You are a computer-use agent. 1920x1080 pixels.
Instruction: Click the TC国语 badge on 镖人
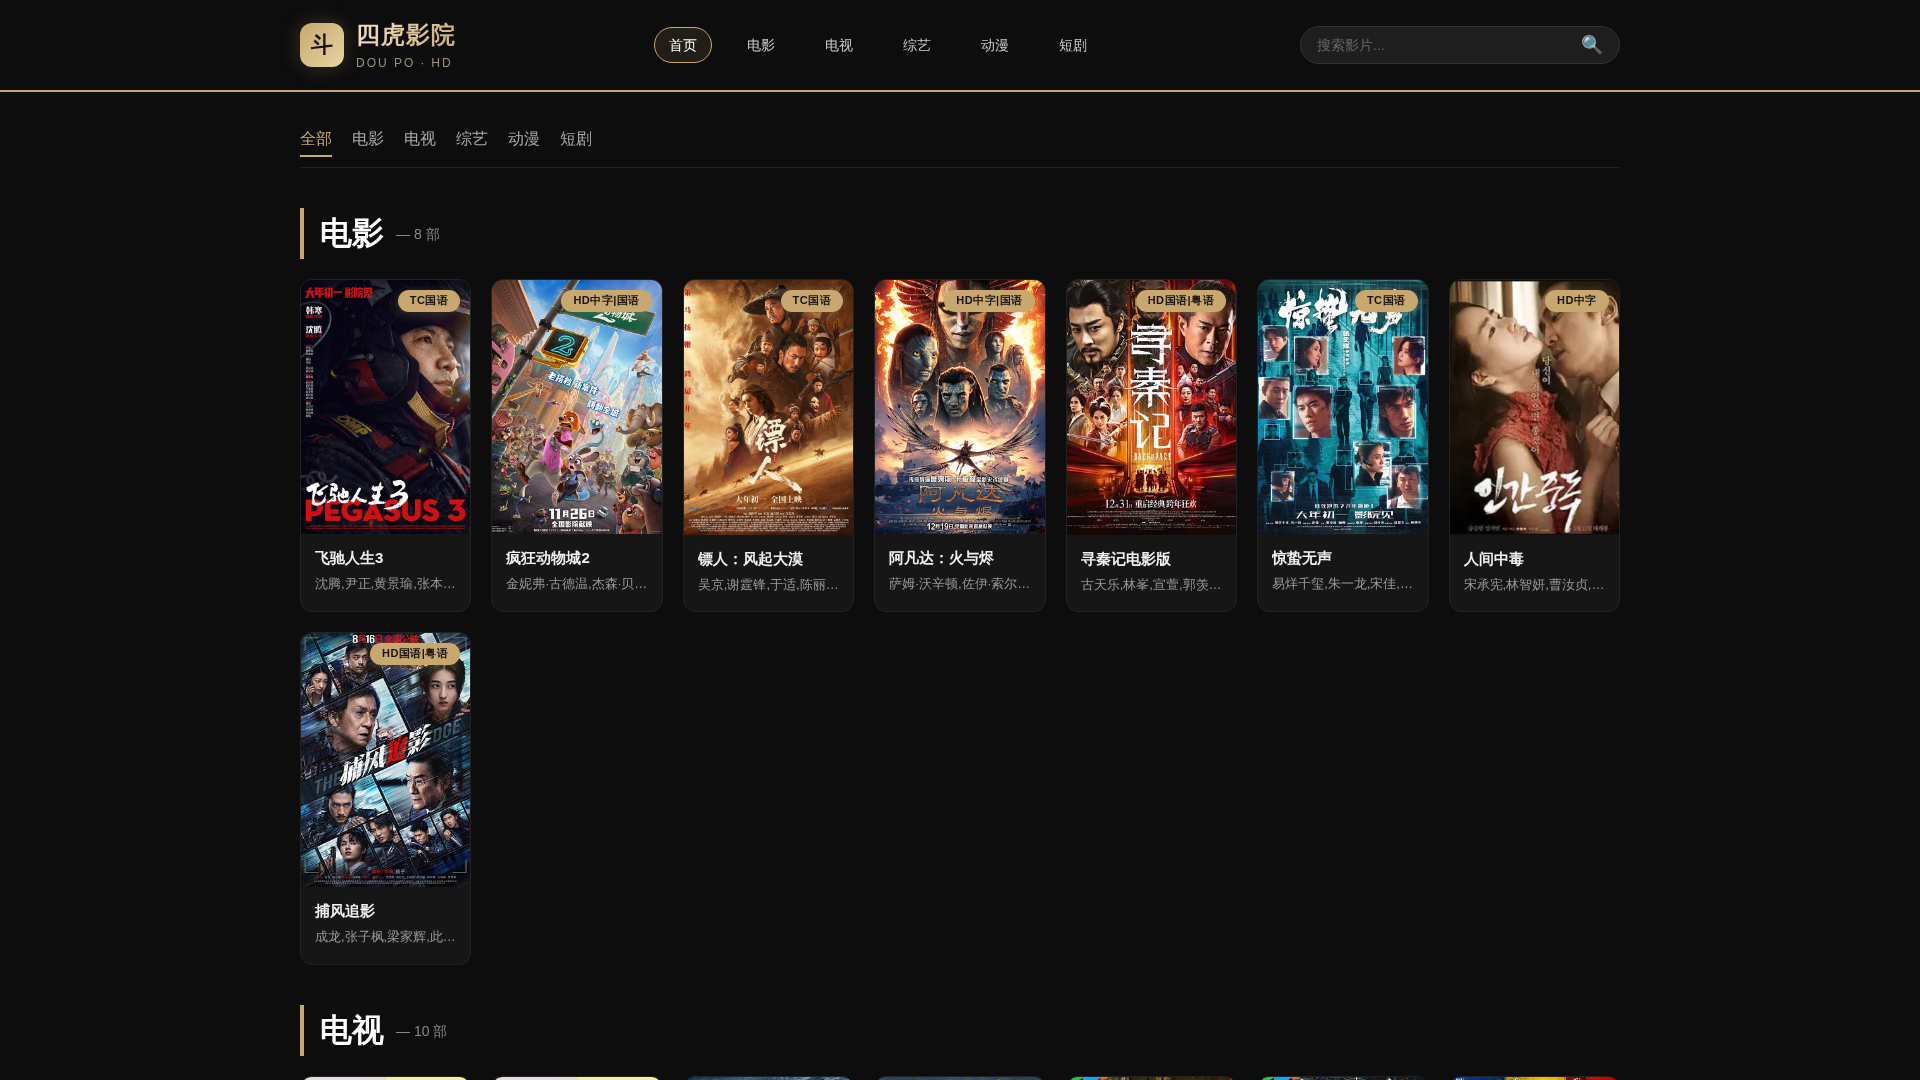(x=811, y=301)
